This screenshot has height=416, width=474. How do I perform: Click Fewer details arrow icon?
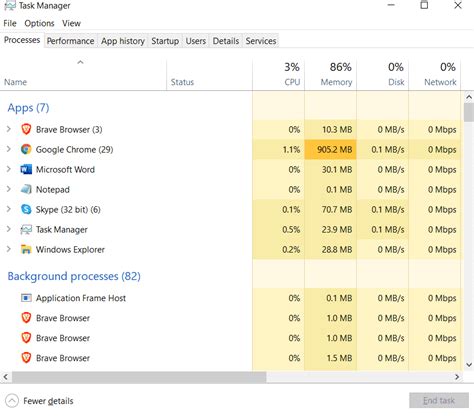(x=12, y=401)
